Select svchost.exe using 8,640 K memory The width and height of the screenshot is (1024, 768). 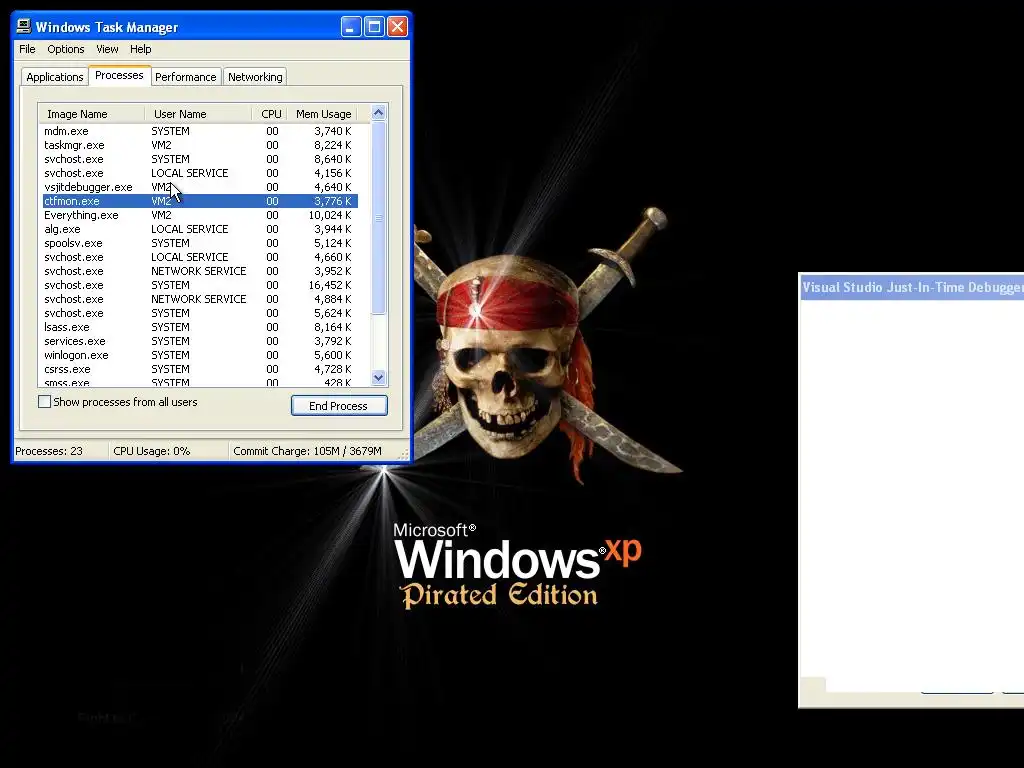(198, 159)
